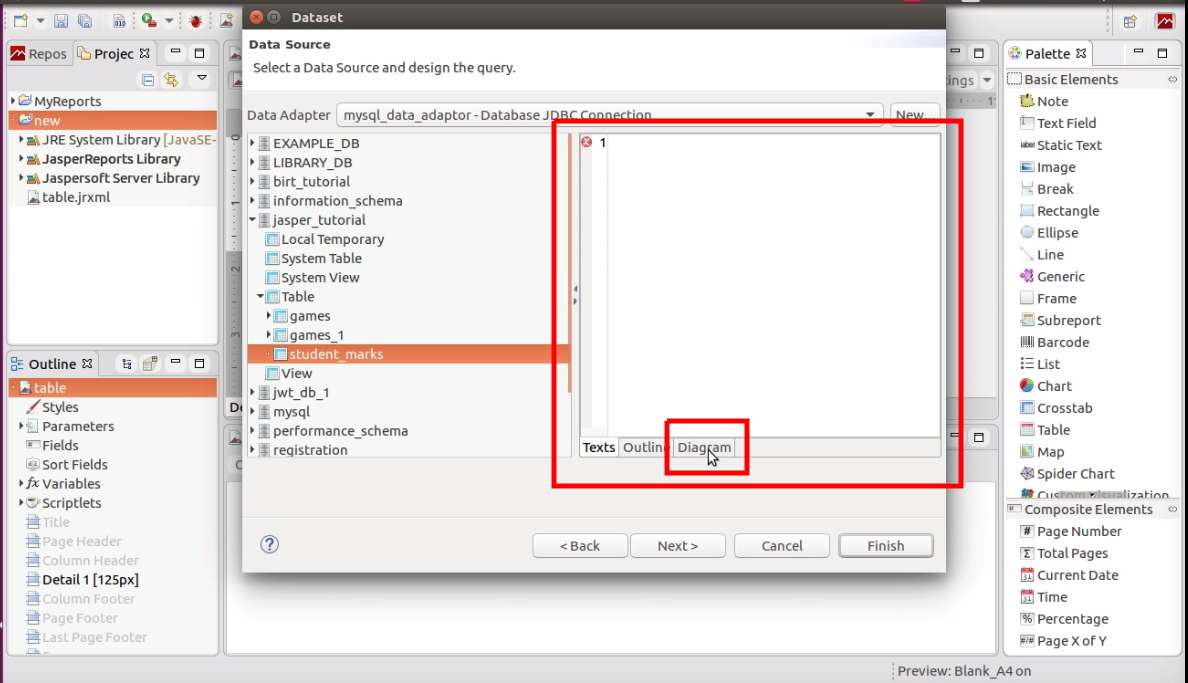Open the Data Adapter dropdown

pyautogui.click(x=870, y=115)
